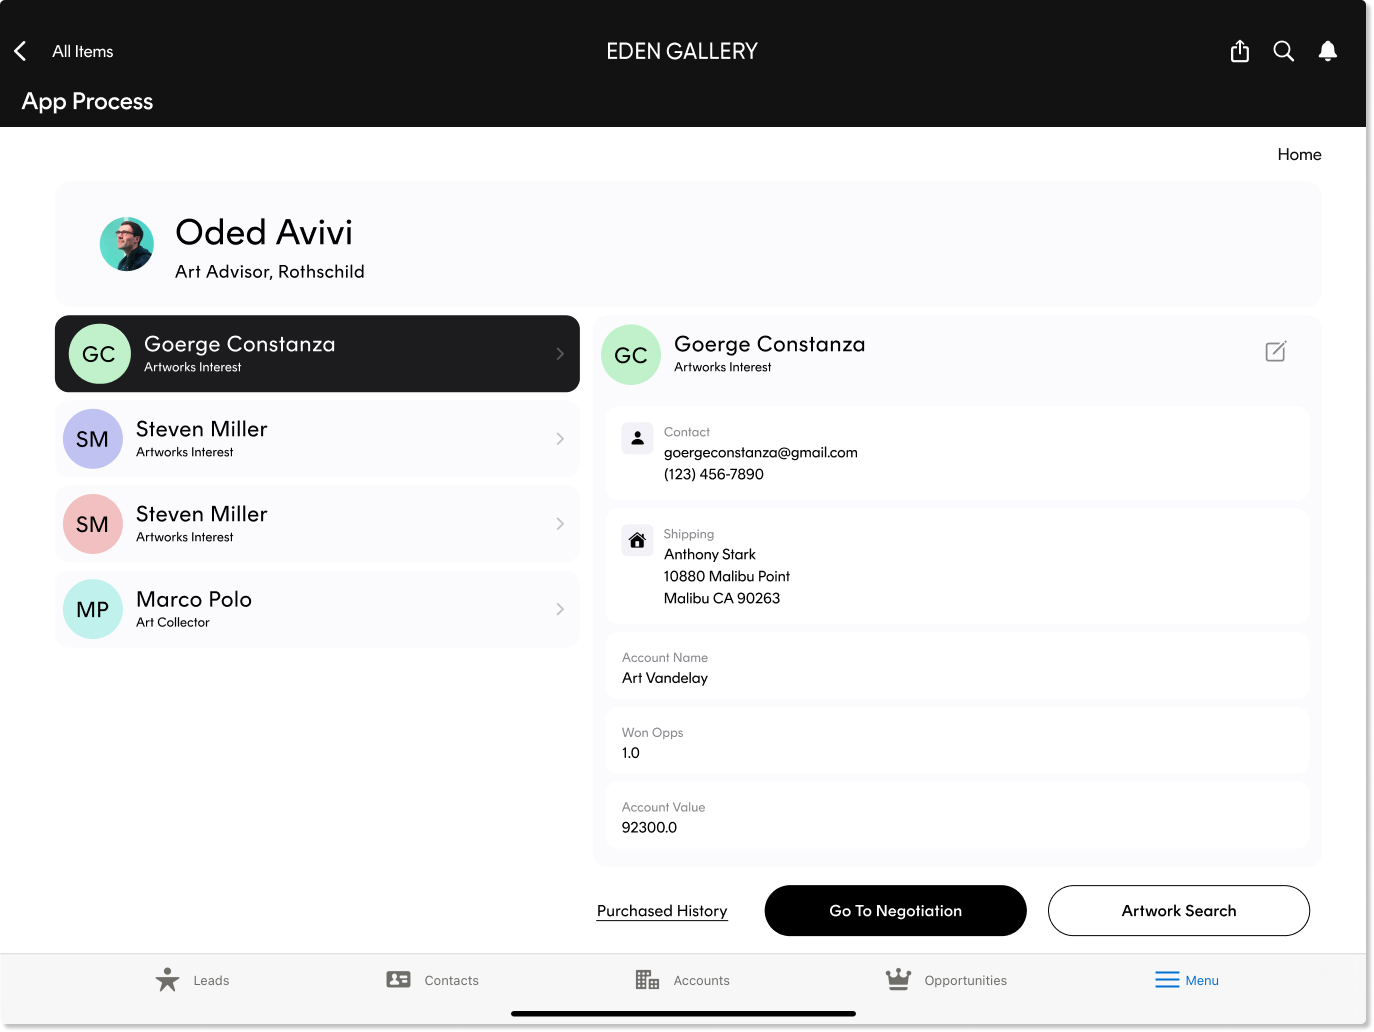Open the share icon in header
The width and height of the screenshot is (1374, 1032).
tap(1239, 51)
